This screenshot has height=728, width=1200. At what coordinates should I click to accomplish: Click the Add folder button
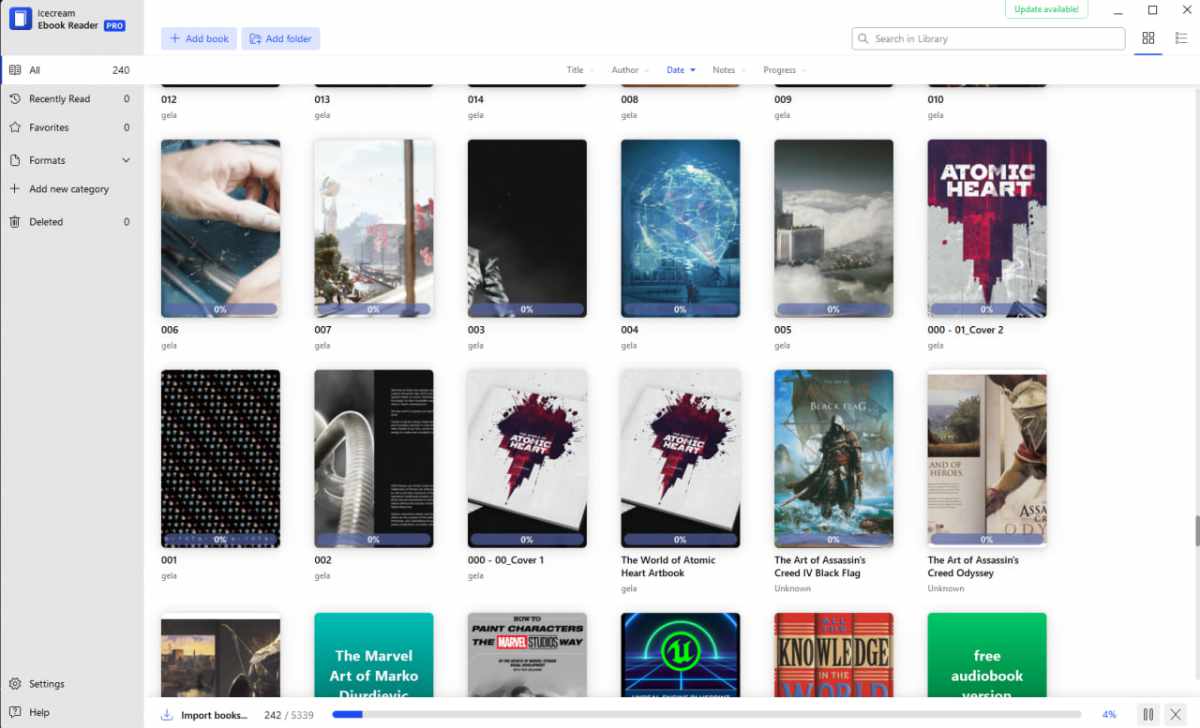pos(280,39)
